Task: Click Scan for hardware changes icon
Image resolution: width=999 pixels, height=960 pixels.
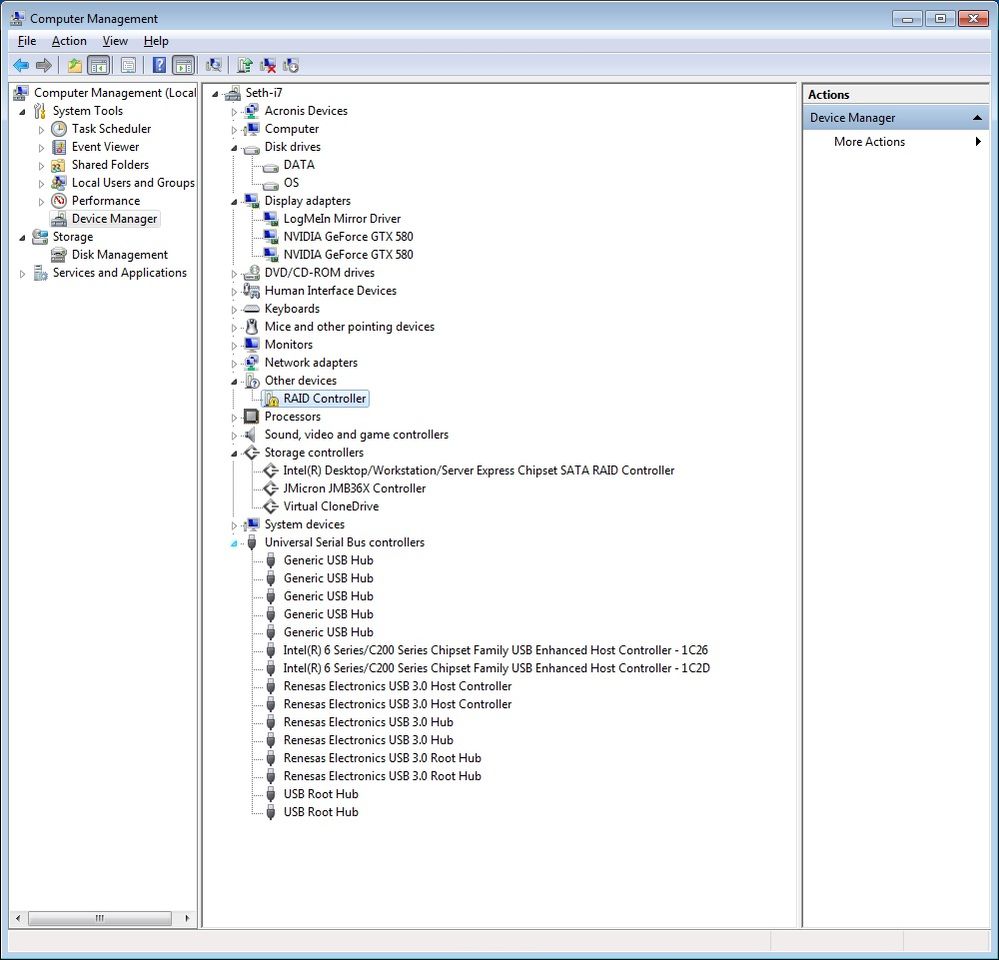Action: [214, 65]
